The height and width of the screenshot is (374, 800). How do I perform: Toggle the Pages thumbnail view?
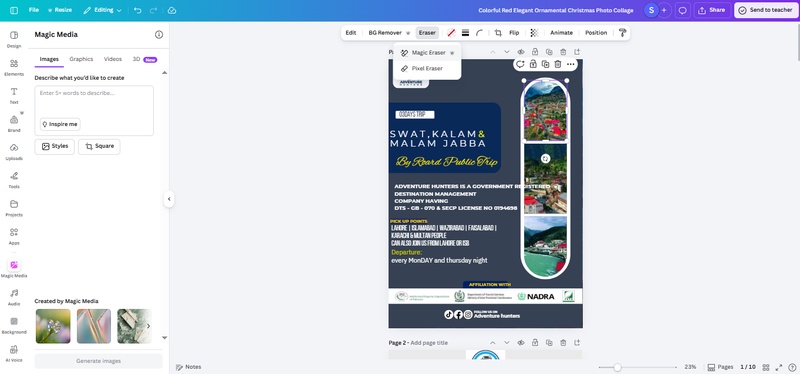[720, 367]
